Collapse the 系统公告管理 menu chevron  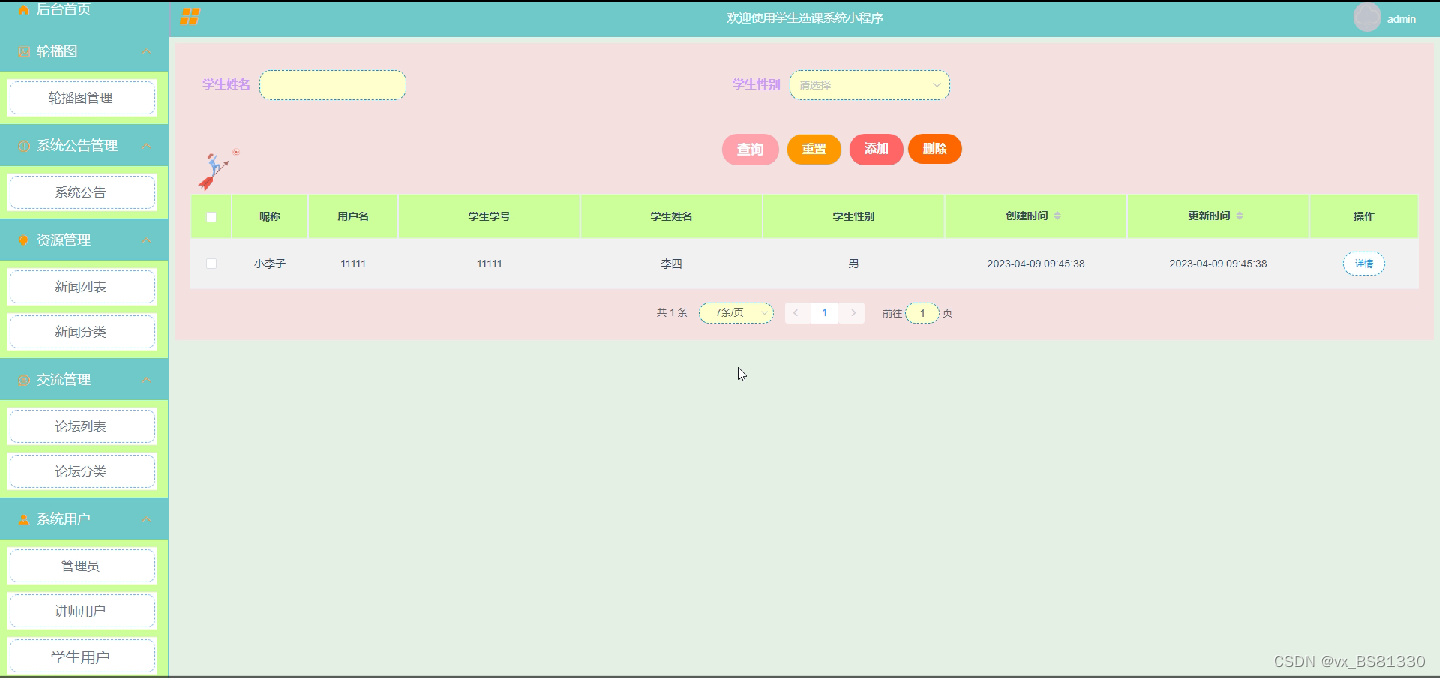click(x=146, y=146)
